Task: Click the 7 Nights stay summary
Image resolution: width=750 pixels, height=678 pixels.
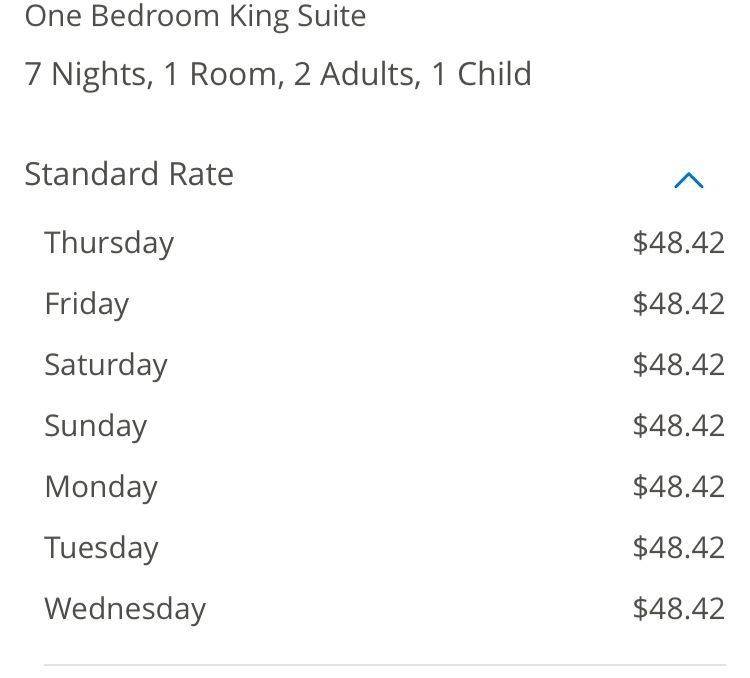Action: point(278,75)
